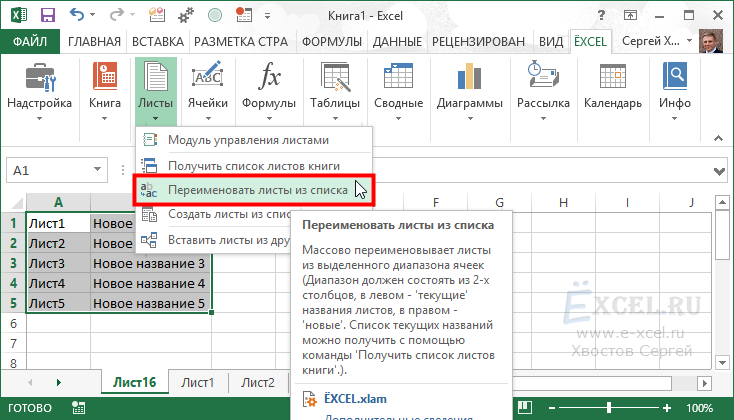Click the green circle quick access icon
This screenshot has height=420, width=734.
[215, 15]
